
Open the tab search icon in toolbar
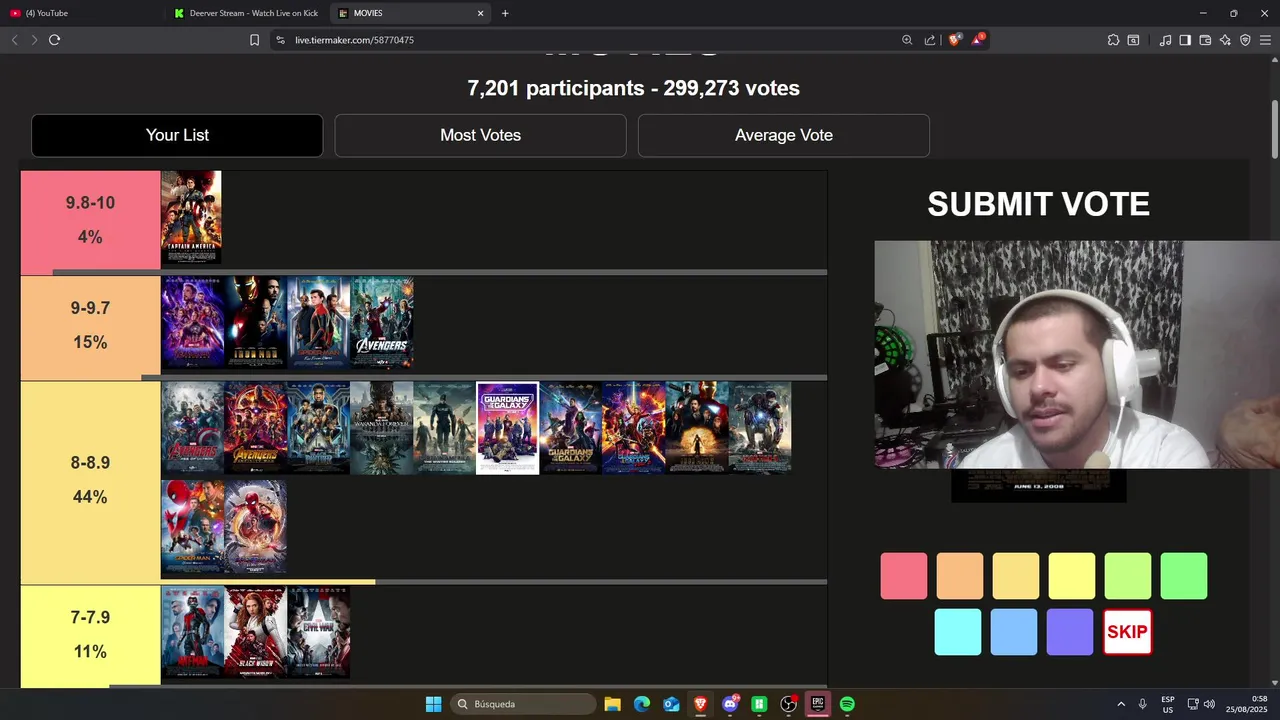coord(1133,40)
